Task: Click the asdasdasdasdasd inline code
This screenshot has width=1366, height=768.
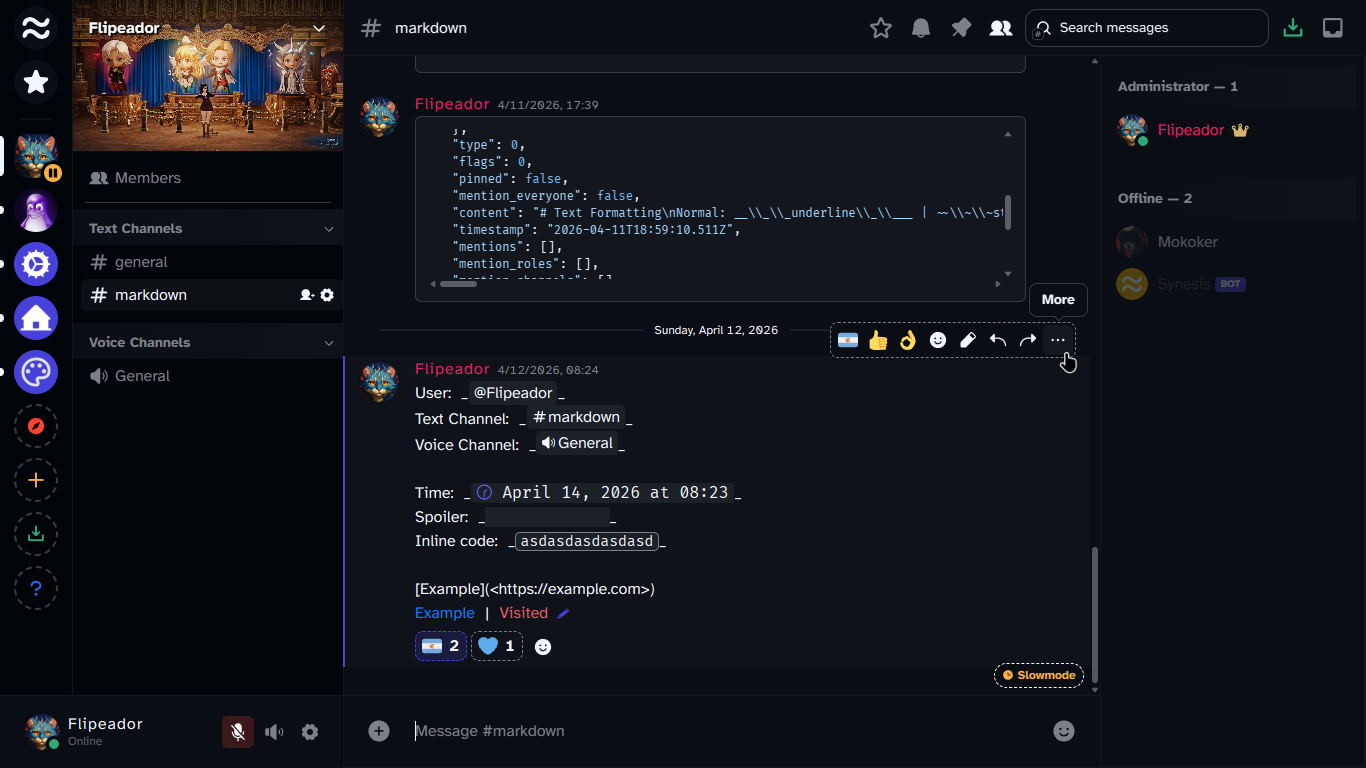Action: pyautogui.click(x=587, y=541)
